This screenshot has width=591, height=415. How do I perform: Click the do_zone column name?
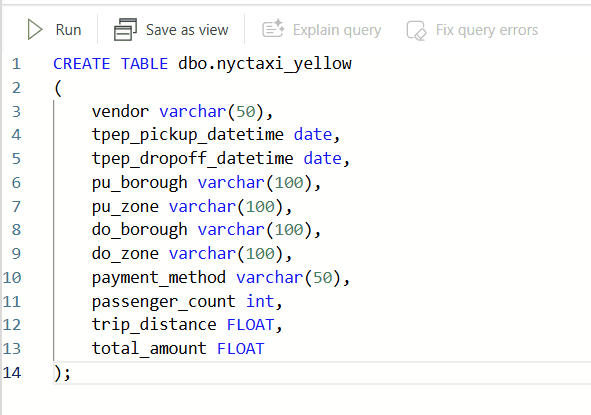(x=125, y=254)
